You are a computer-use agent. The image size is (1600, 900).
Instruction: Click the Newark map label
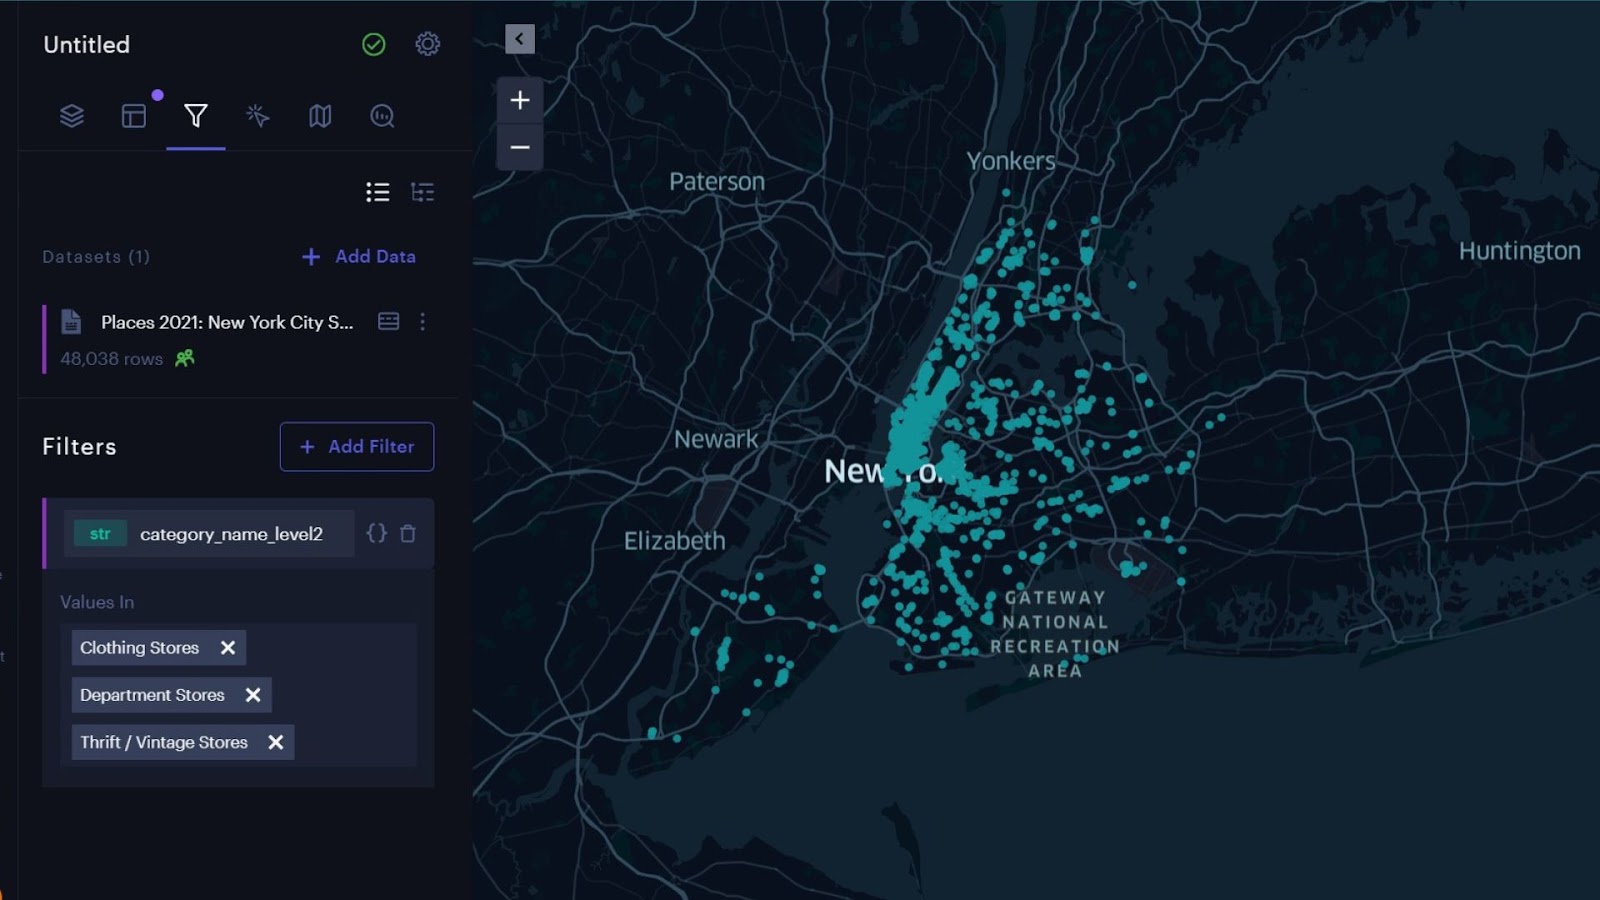716,439
